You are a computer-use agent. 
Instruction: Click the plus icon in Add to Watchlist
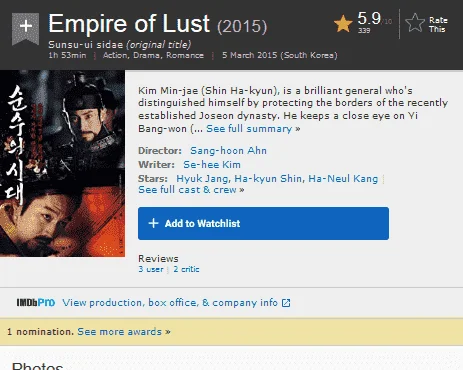click(153, 223)
